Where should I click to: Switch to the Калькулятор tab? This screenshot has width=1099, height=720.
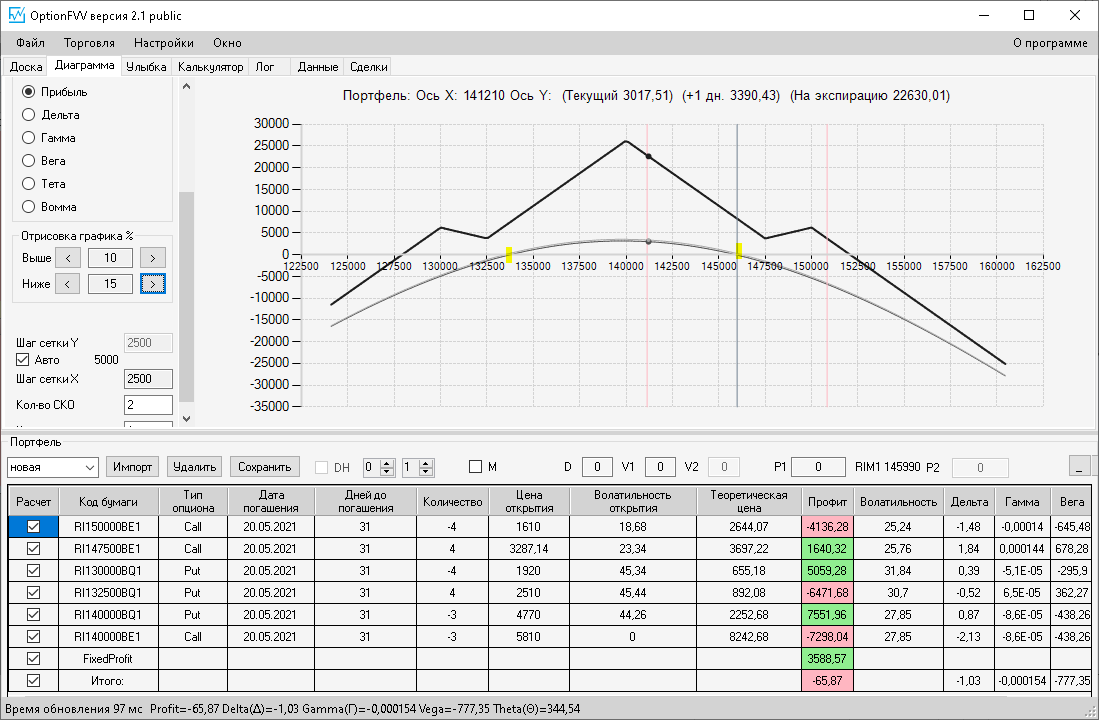[x=210, y=67]
